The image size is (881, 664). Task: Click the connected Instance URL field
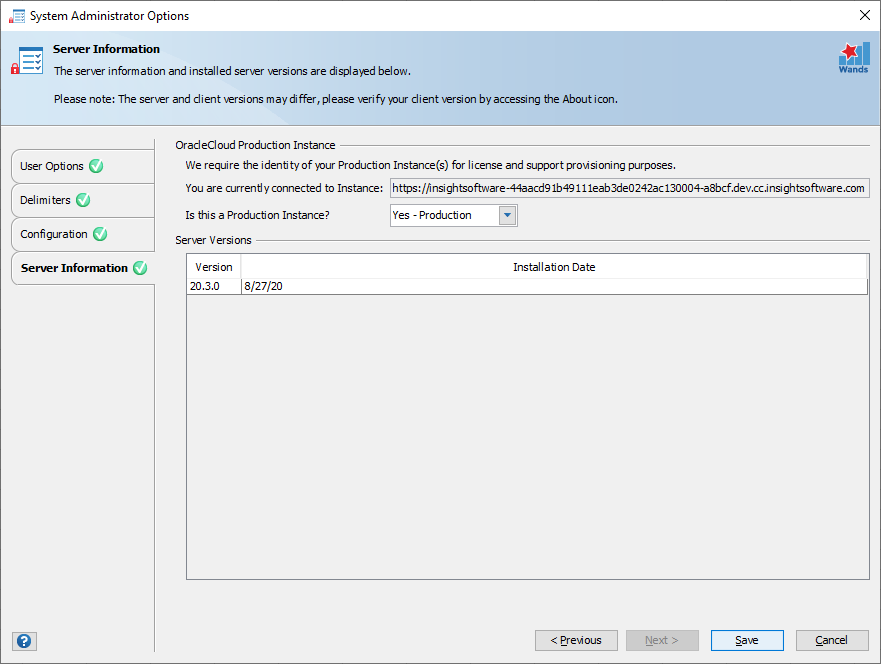click(x=629, y=188)
